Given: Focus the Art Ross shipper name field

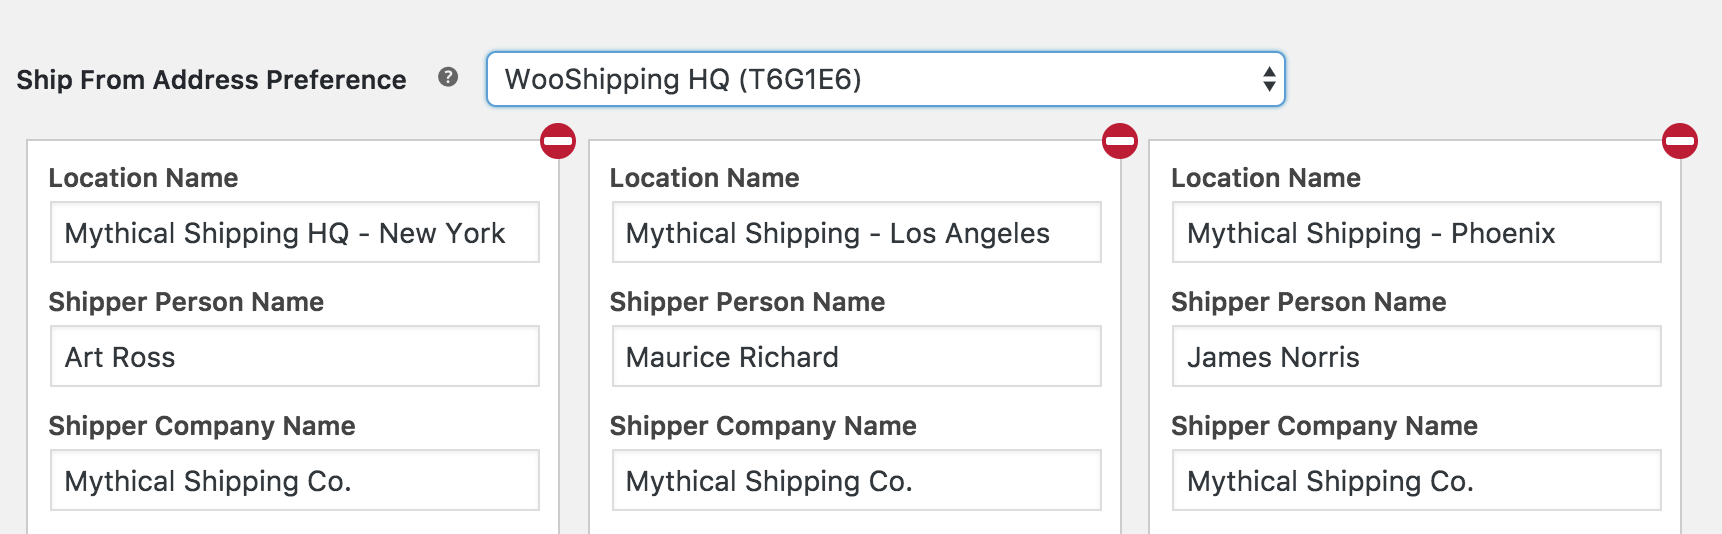Looking at the screenshot, I should [295, 357].
